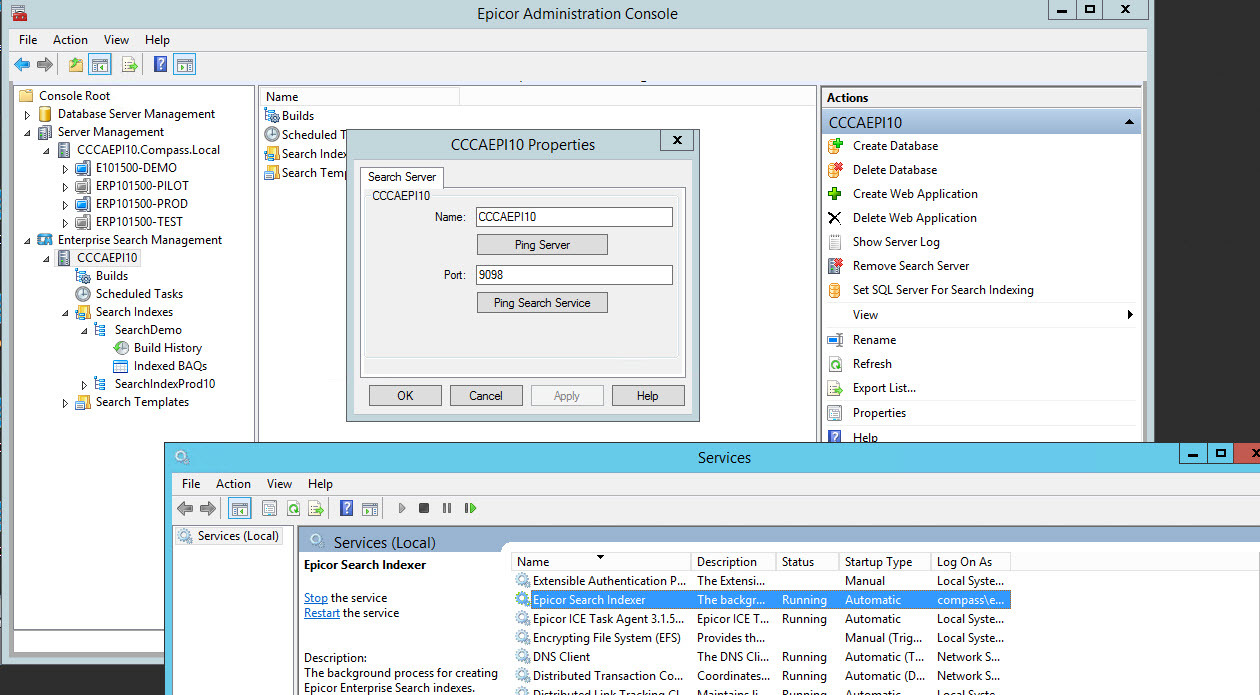Click green plus Create Web Application icon
Screen dimensions: 1260x695
tap(835, 194)
